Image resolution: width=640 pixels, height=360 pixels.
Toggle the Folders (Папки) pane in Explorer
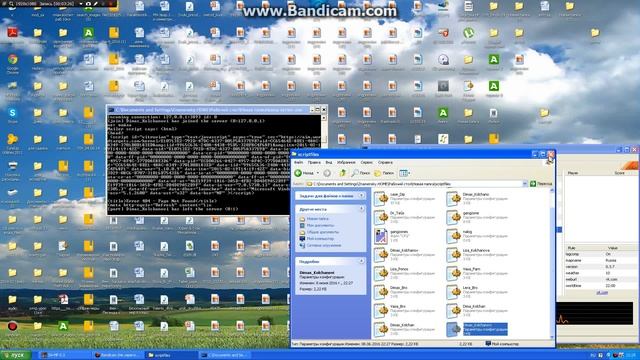coord(384,173)
